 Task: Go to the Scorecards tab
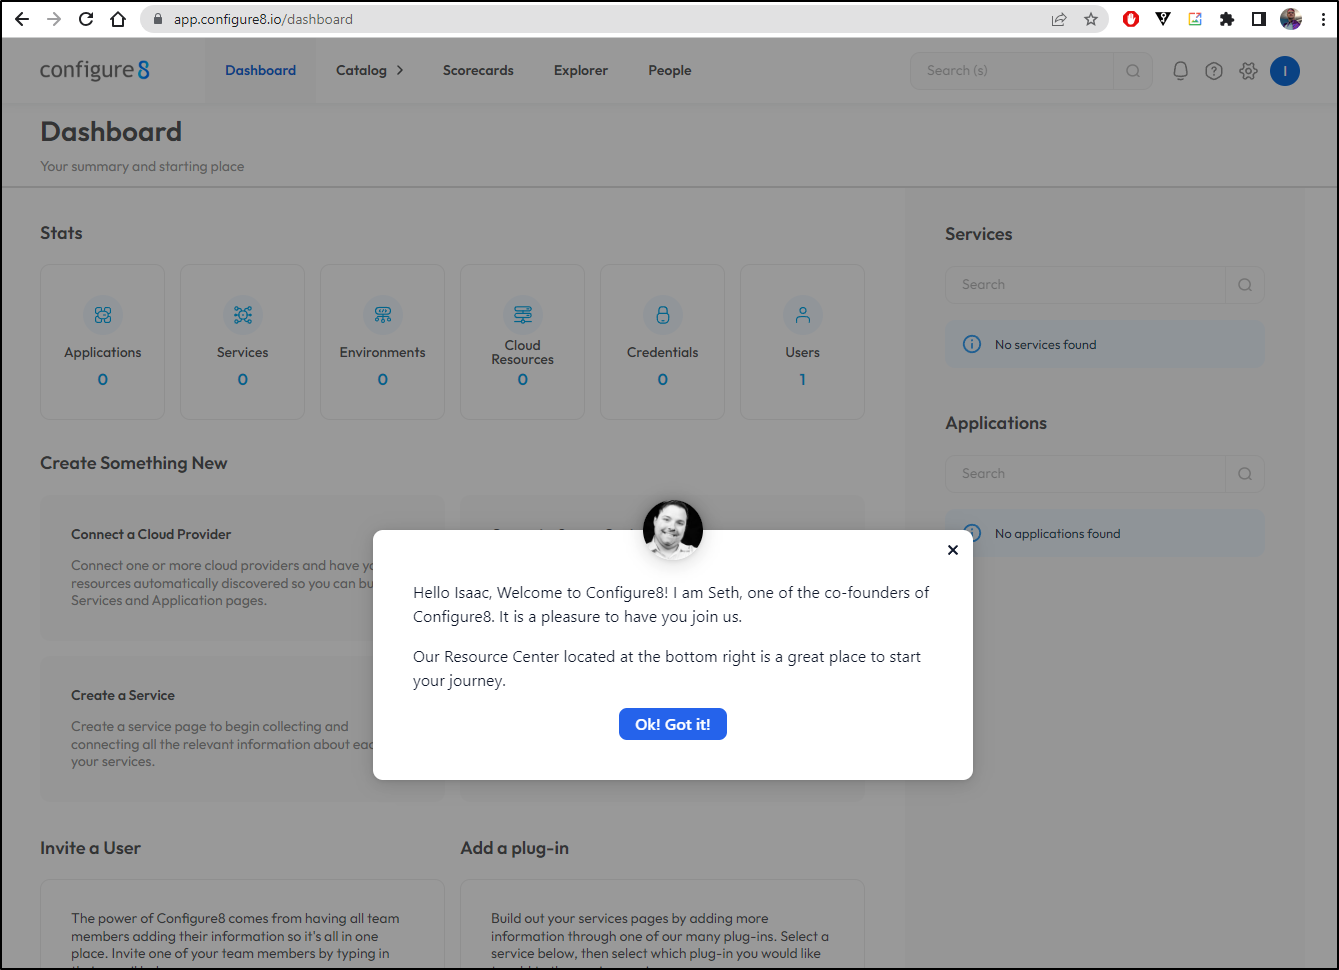click(478, 71)
